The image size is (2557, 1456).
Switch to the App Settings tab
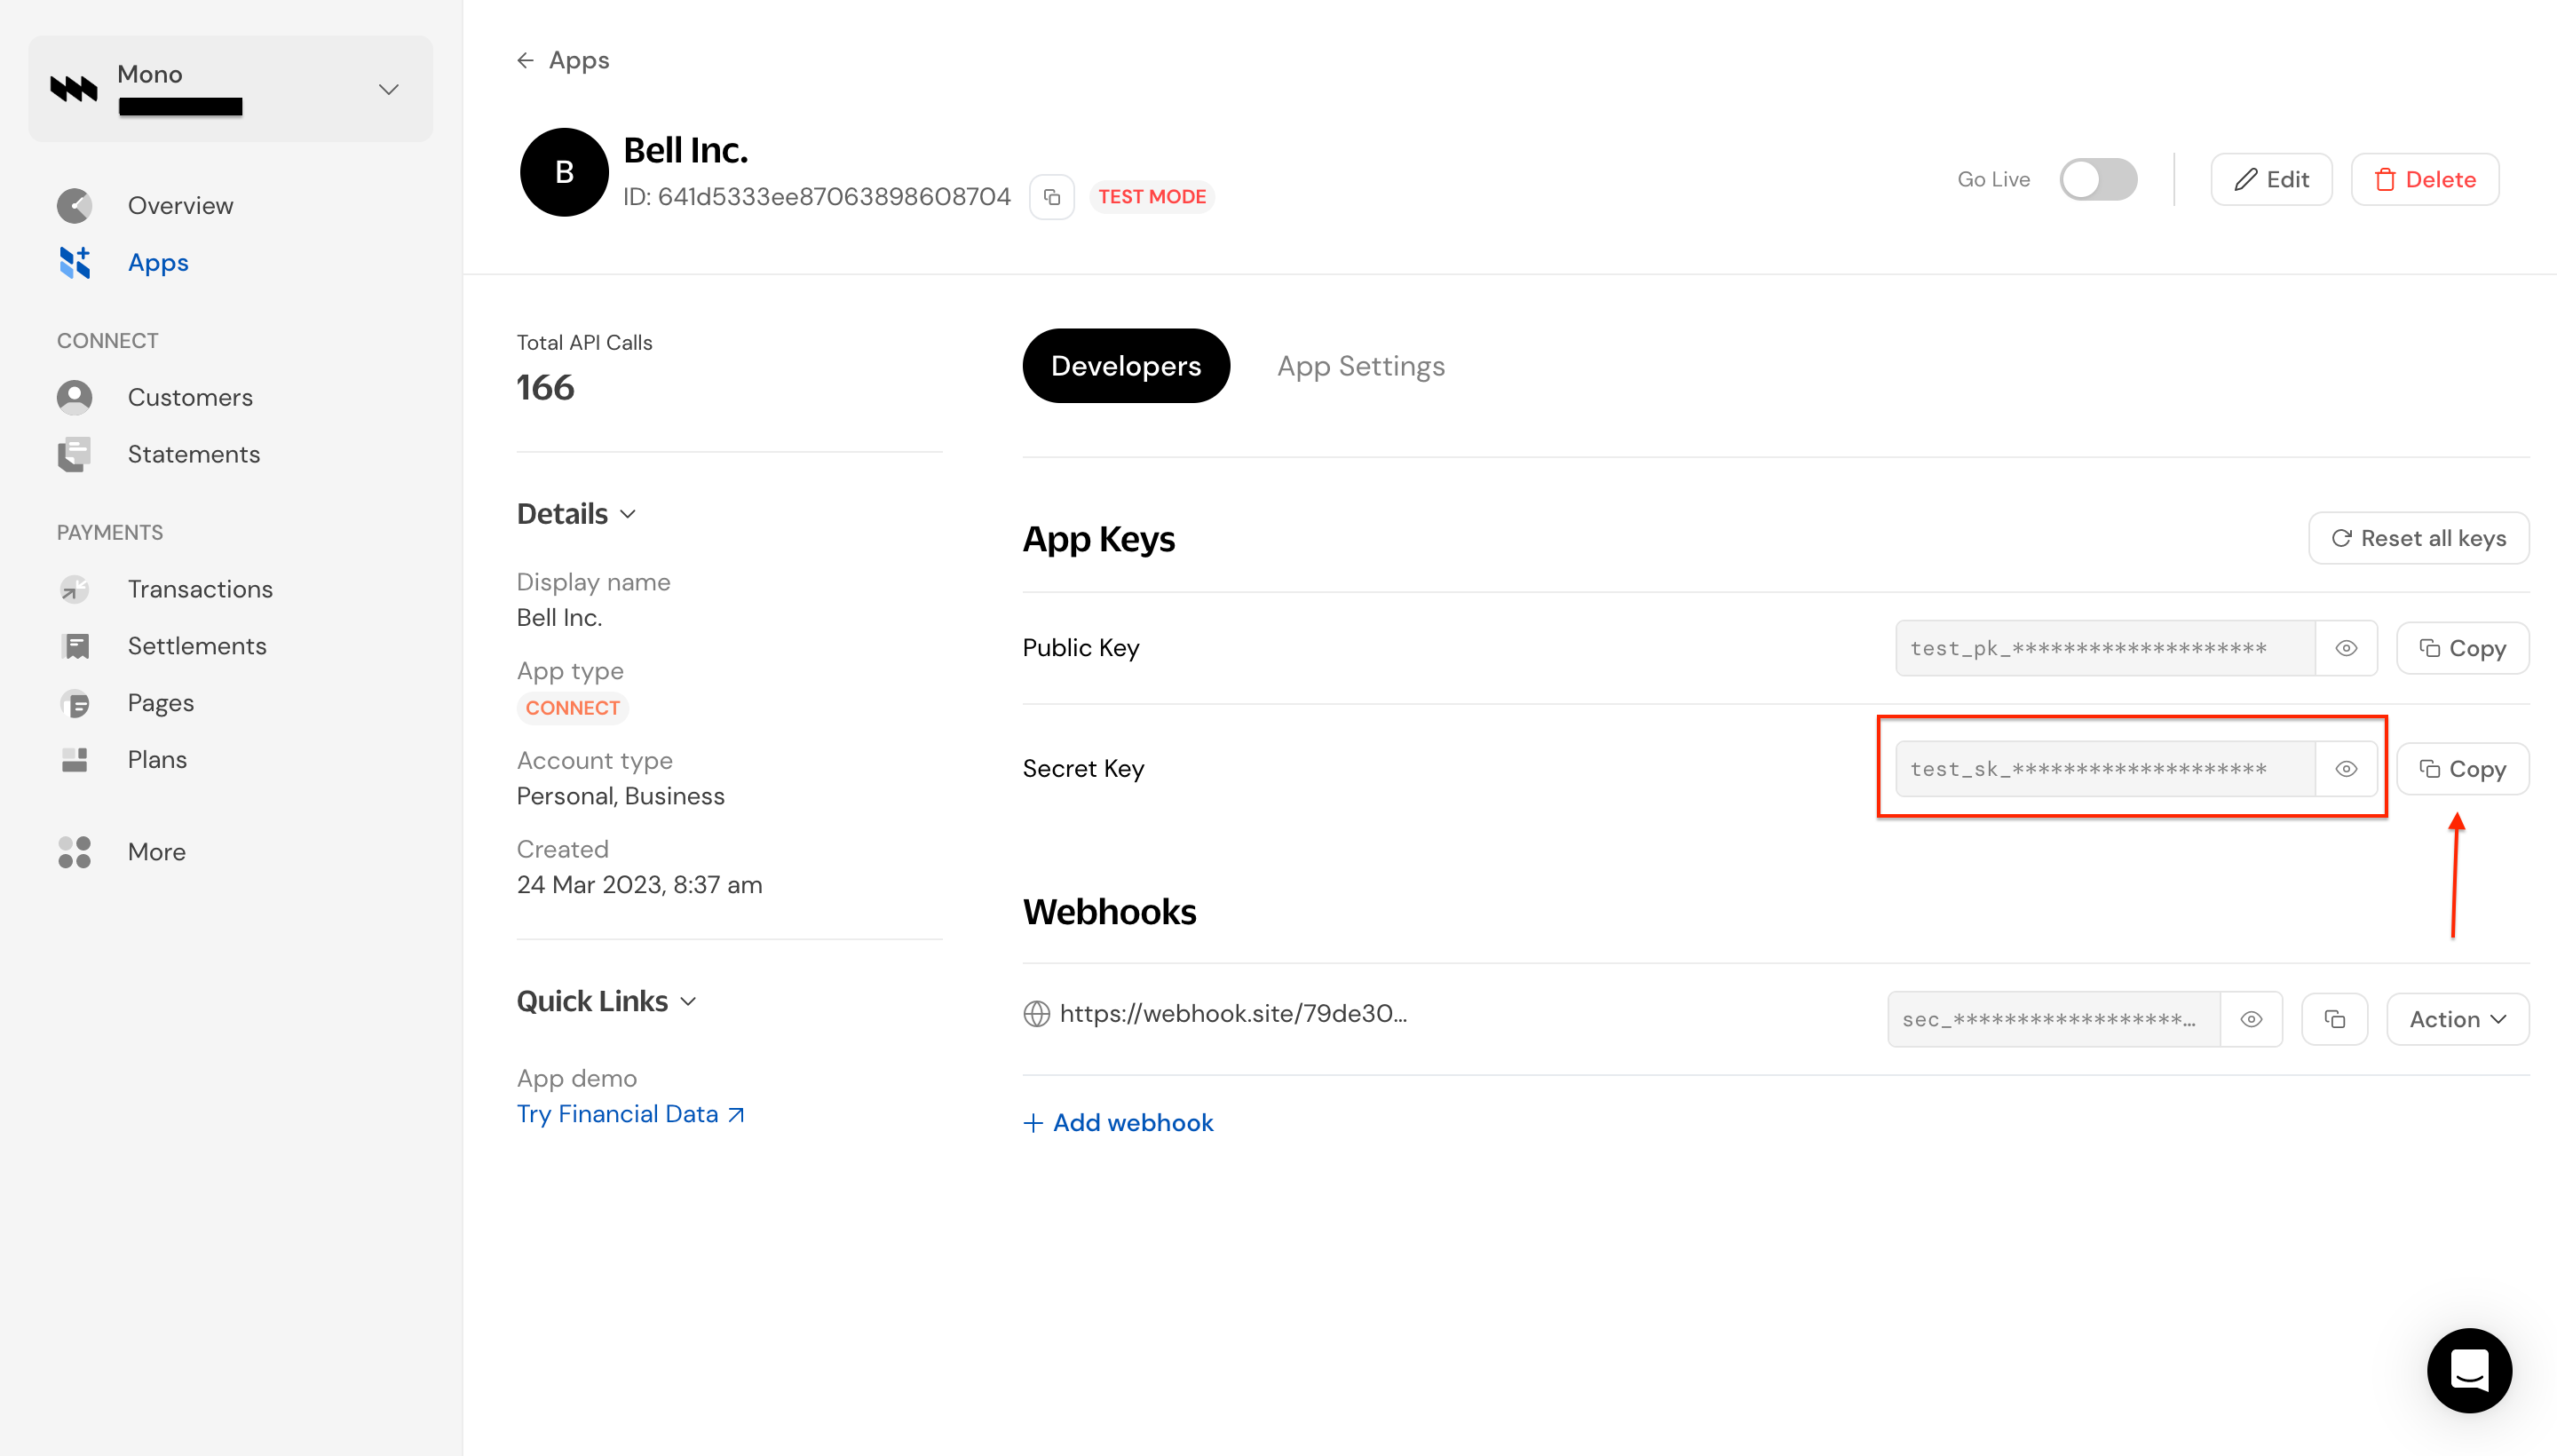(1360, 366)
